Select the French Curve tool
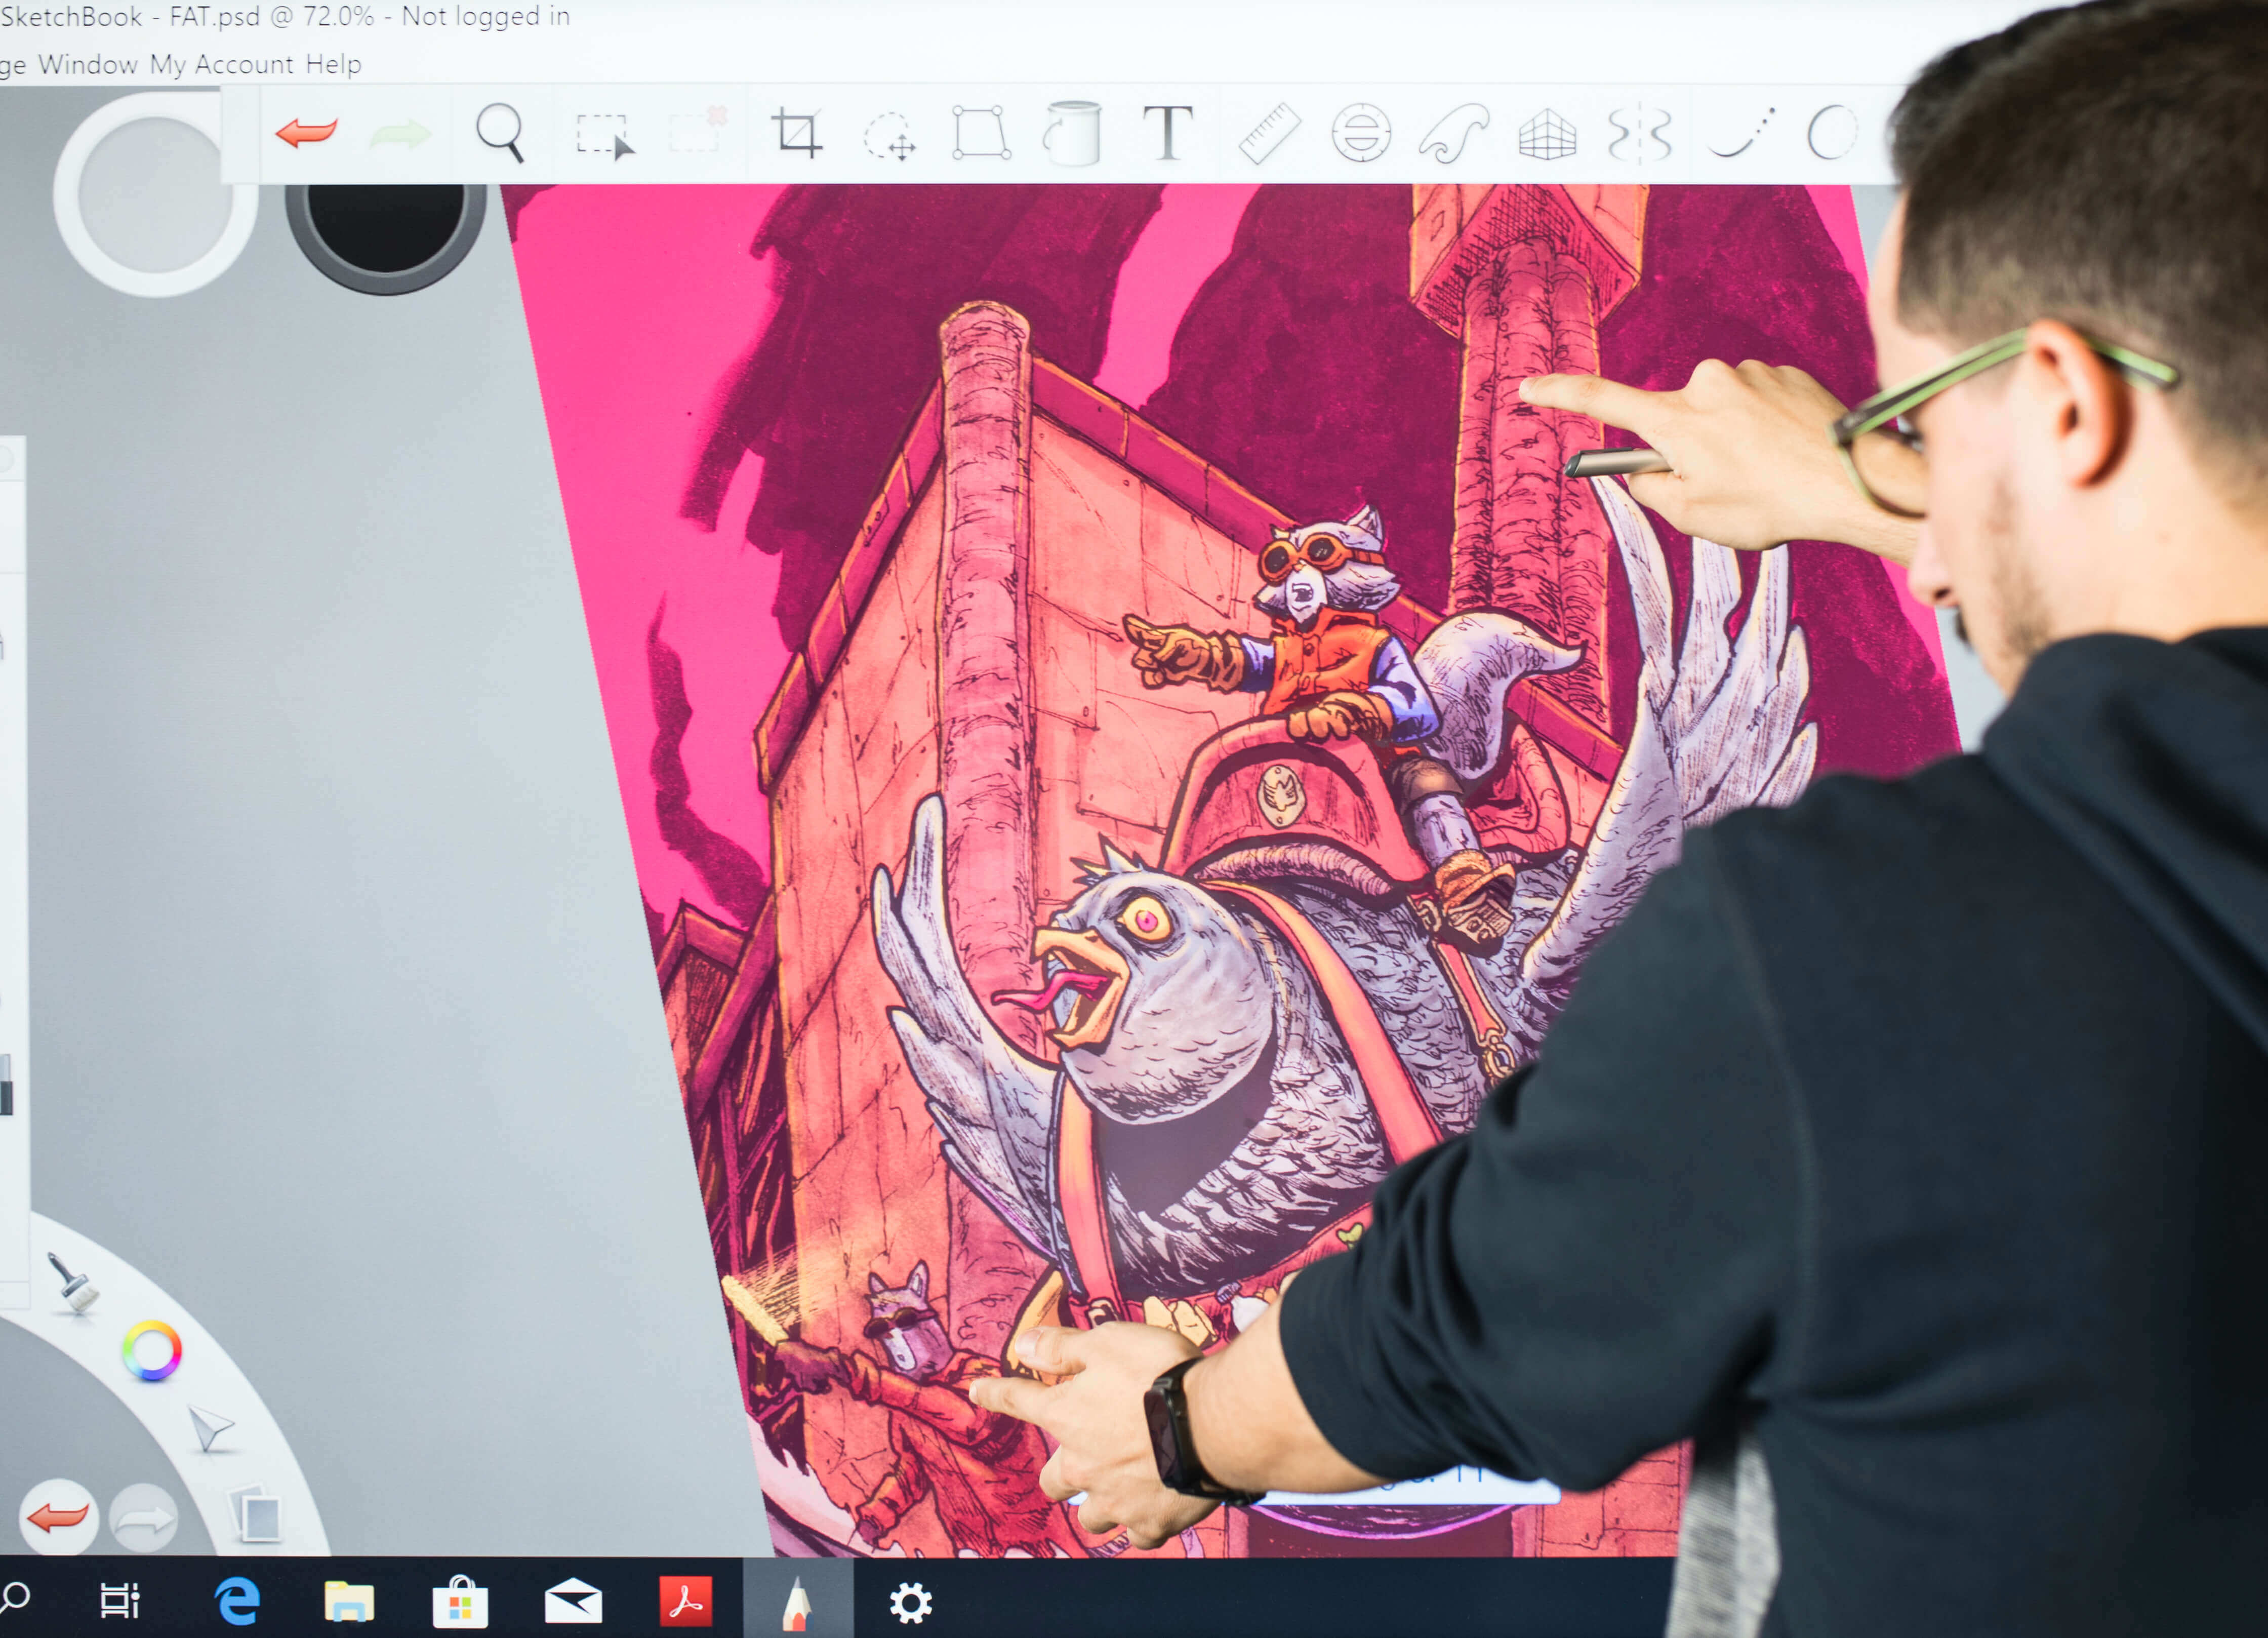Image resolution: width=2268 pixels, height=1638 pixels. click(x=1453, y=134)
